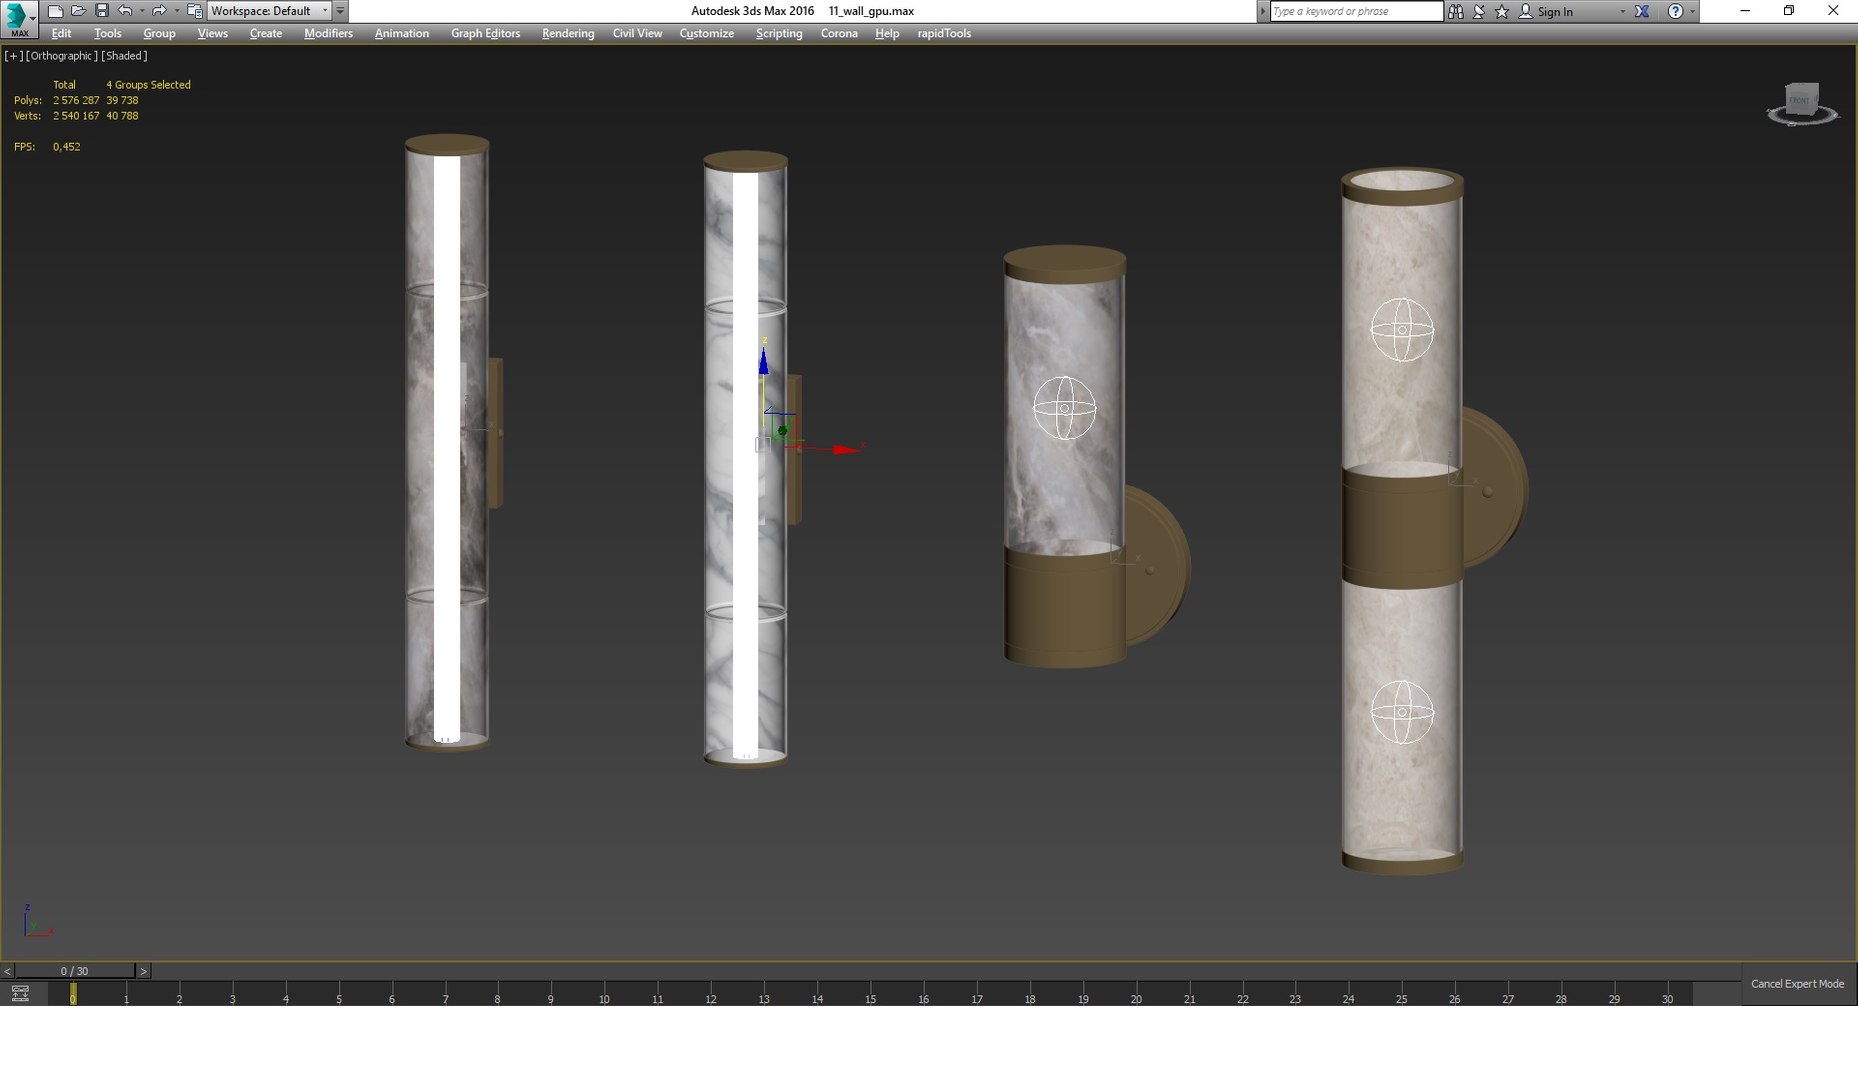This screenshot has width=1858, height=1080.
Task: Open the 3ds Max application menu logo
Action: click(19, 19)
